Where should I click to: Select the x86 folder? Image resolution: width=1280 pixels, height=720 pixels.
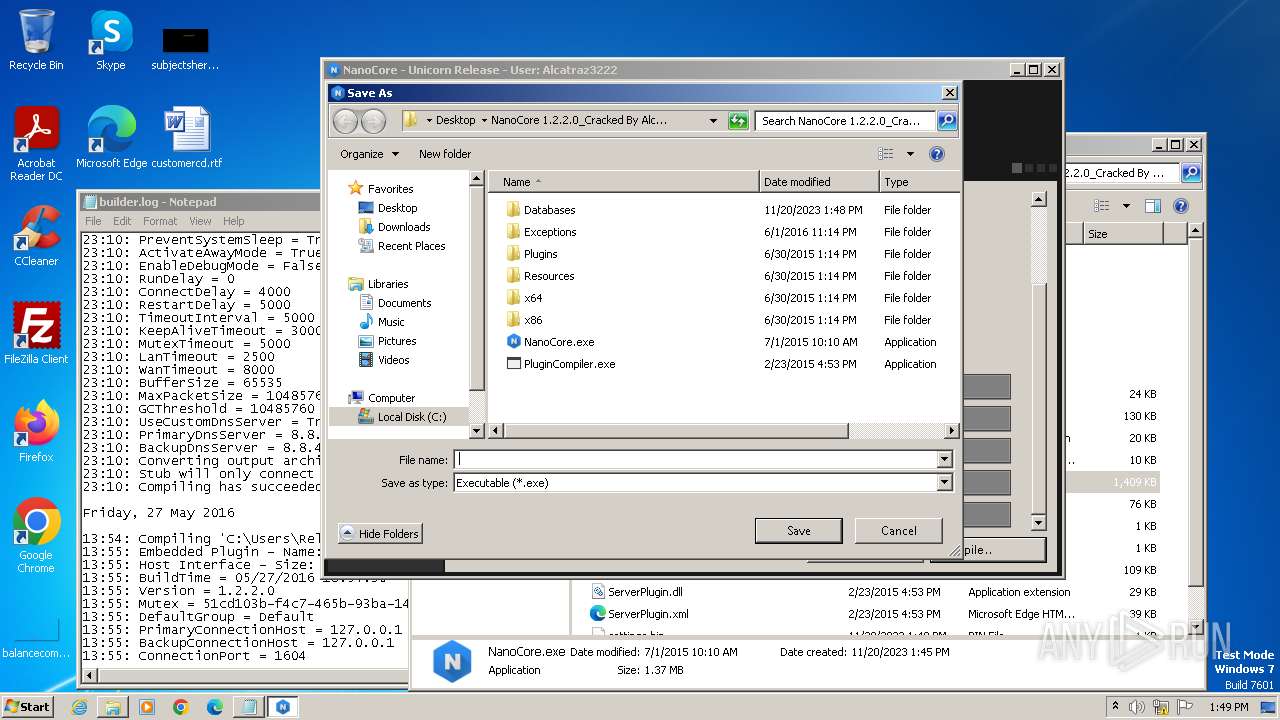pos(533,320)
